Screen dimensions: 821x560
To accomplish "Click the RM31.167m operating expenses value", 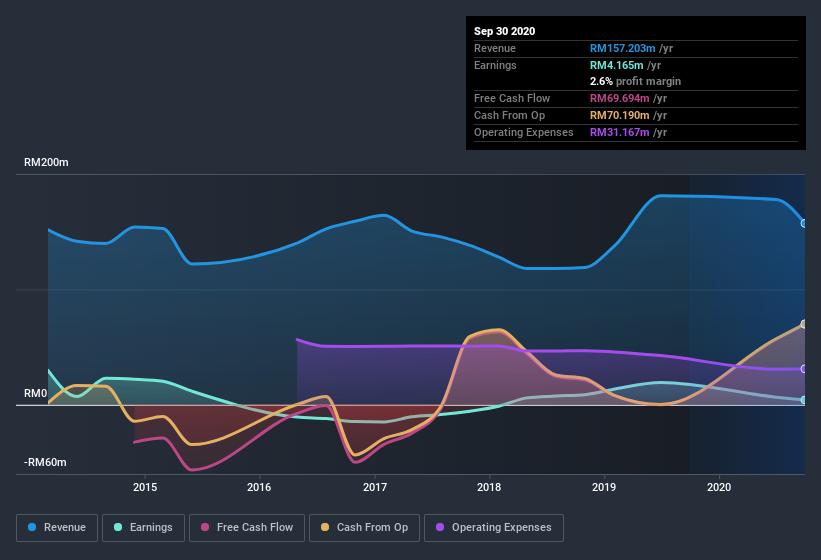I will tap(619, 132).
